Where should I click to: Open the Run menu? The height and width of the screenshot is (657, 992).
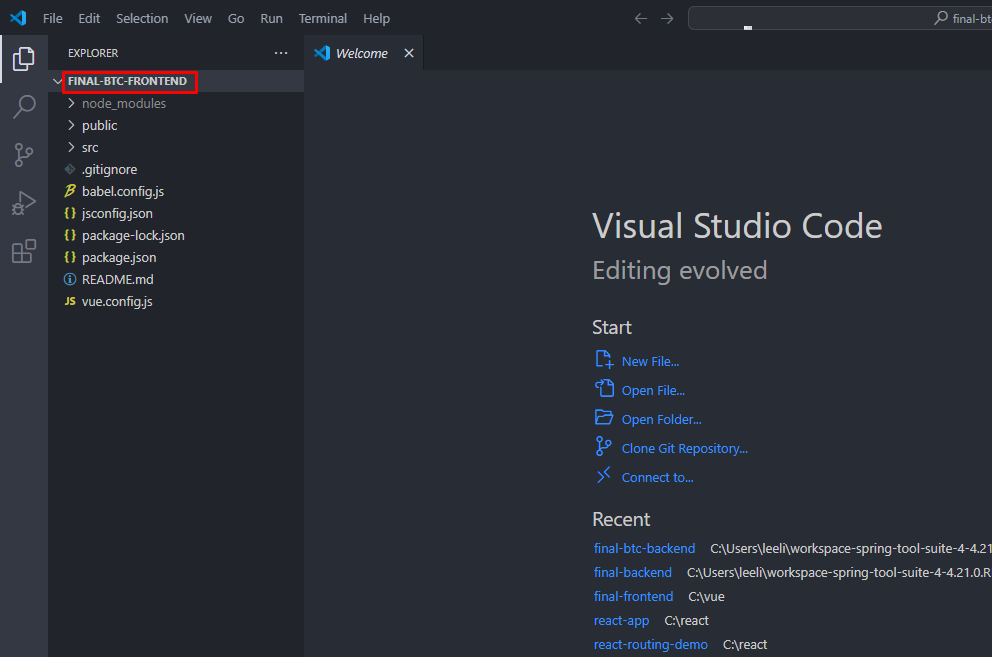(x=271, y=18)
